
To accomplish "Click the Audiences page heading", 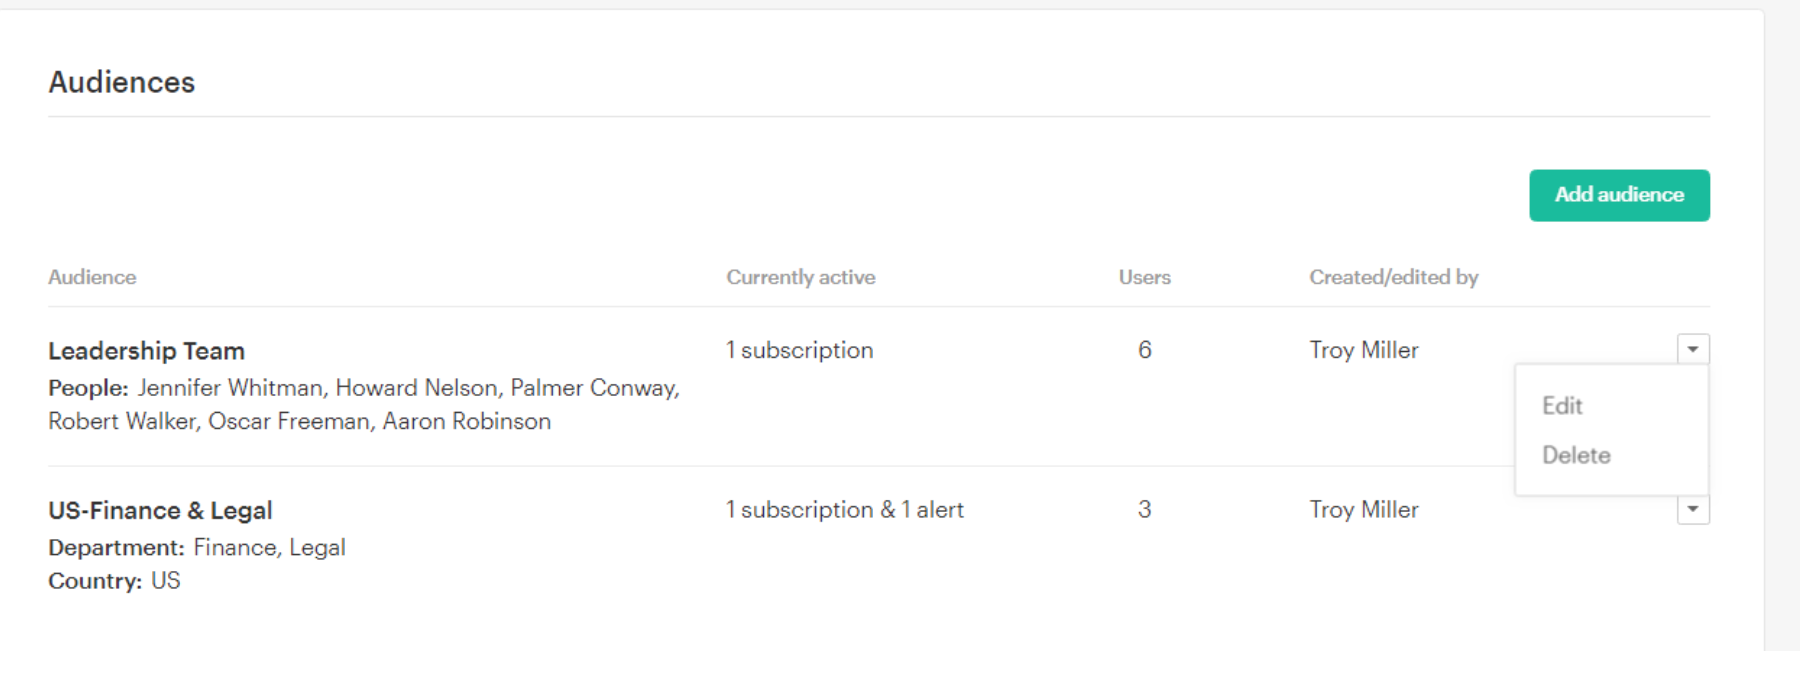I will [122, 82].
